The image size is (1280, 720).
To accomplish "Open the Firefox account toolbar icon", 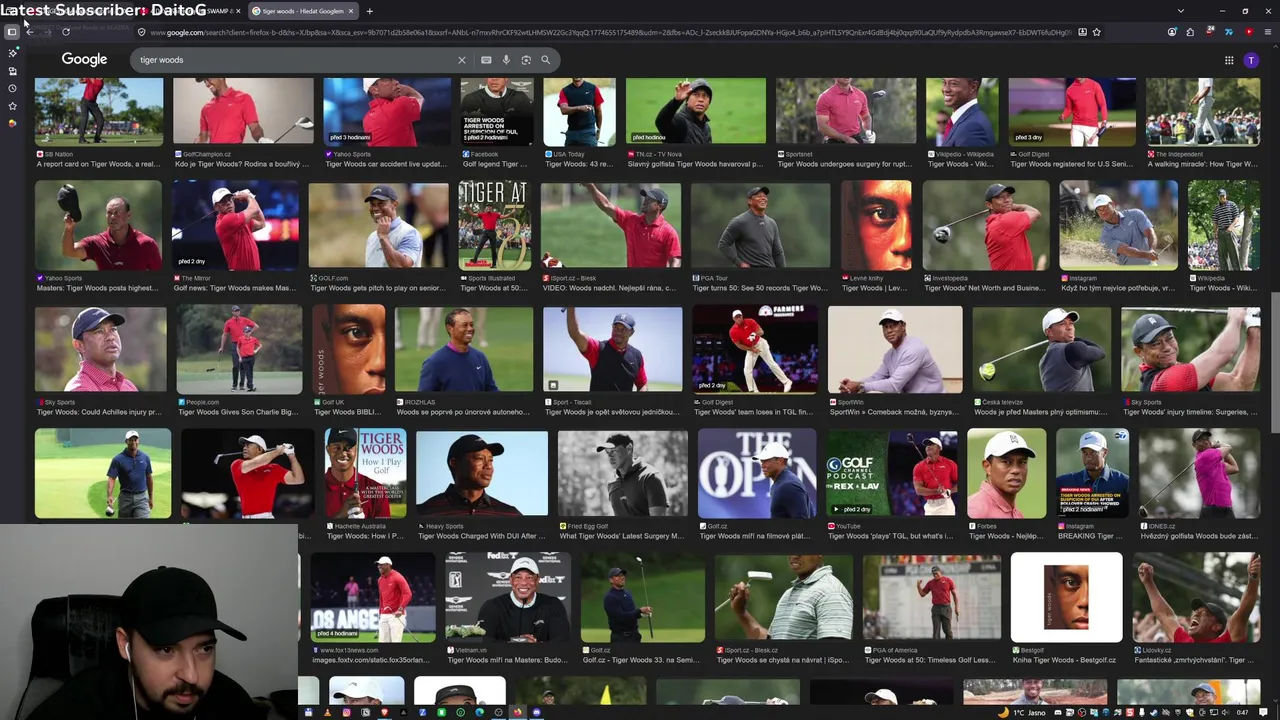I will point(1172,32).
